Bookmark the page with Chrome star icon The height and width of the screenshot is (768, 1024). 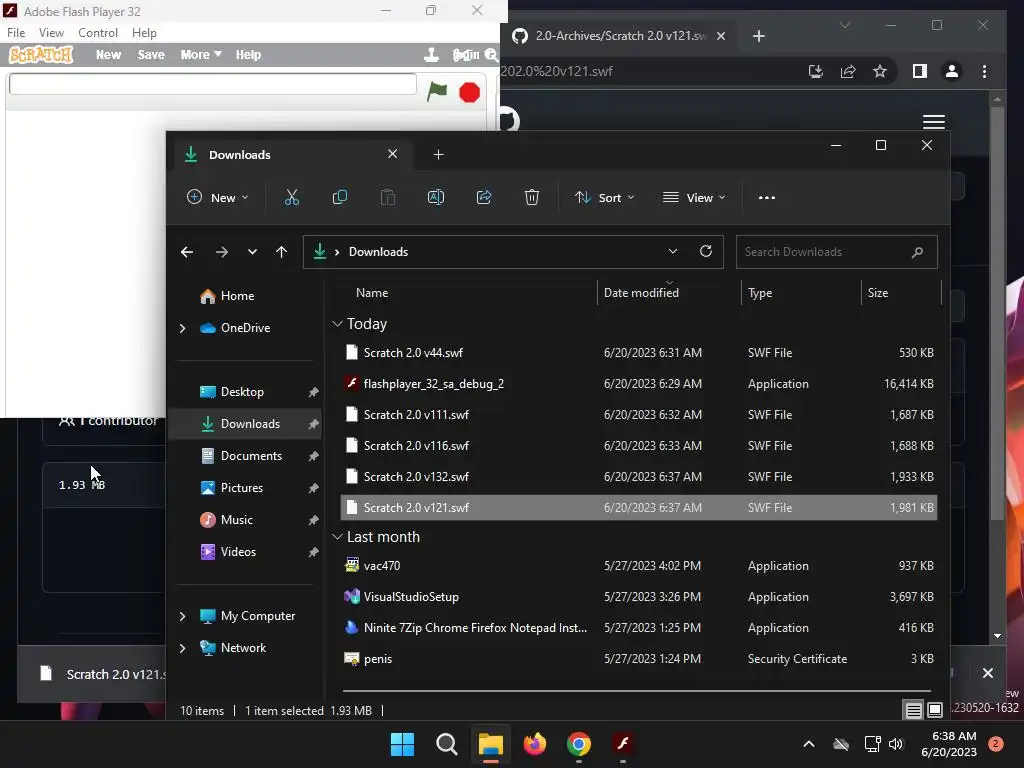tap(880, 71)
